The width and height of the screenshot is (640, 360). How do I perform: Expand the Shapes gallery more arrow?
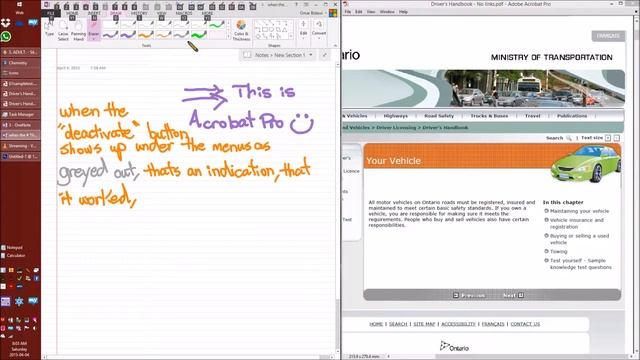coord(291,37)
